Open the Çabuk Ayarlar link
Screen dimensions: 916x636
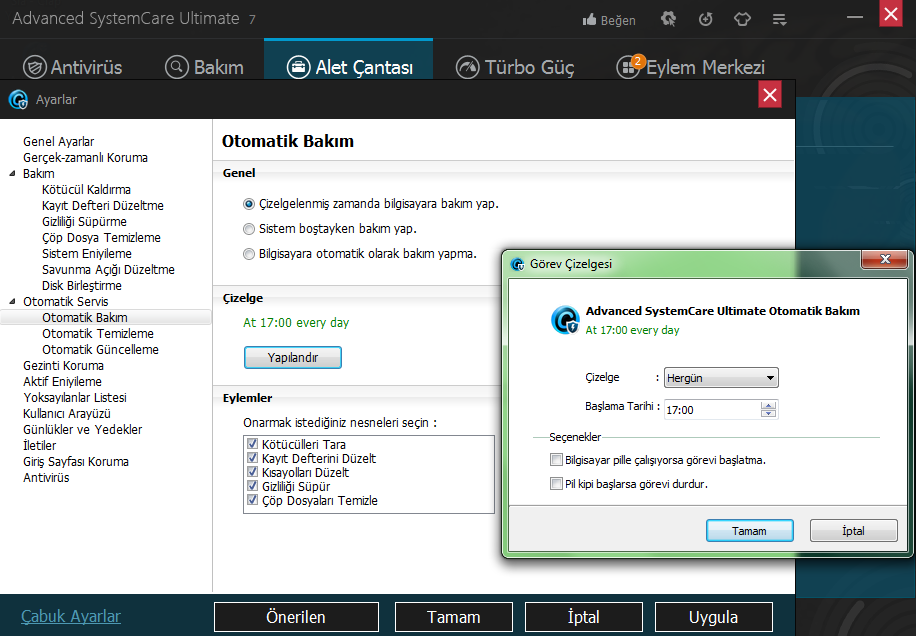[x=71, y=616]
